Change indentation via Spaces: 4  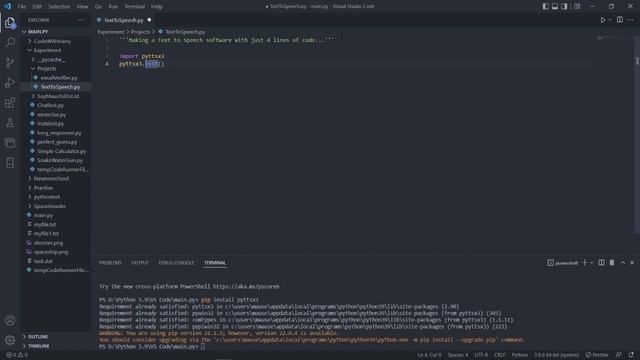(458, 355)
